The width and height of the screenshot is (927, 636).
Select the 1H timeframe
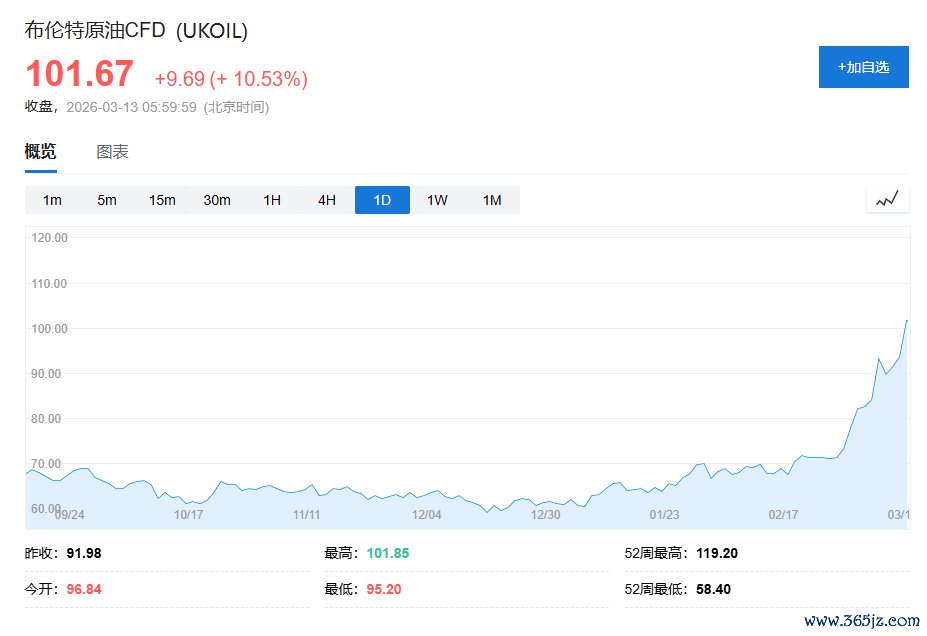(272, 200)
